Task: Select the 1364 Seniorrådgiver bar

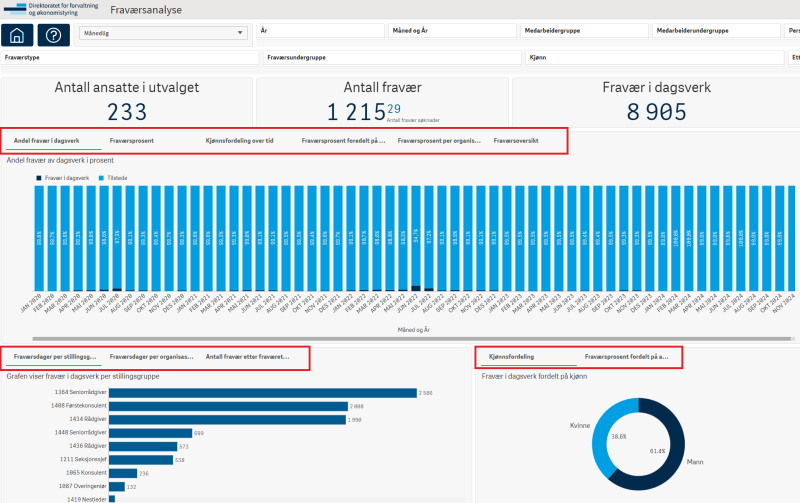Action: click(x=263, y=393)
